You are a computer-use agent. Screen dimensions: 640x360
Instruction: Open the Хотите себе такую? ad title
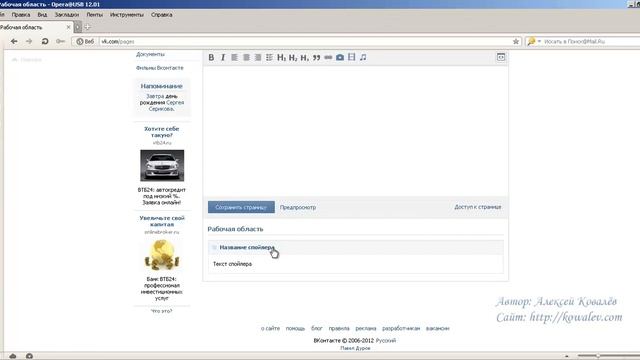[x=162, y=132]
